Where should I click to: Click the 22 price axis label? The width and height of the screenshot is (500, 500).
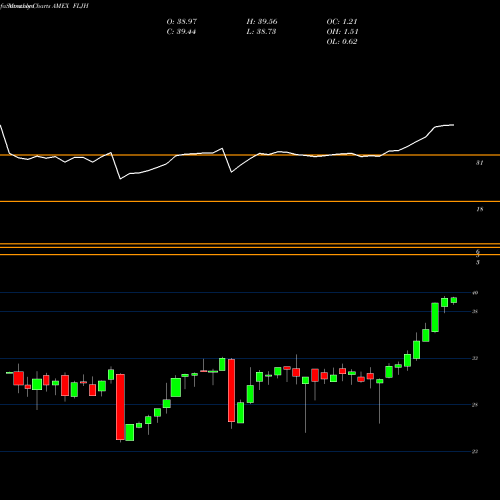[475, 451]
